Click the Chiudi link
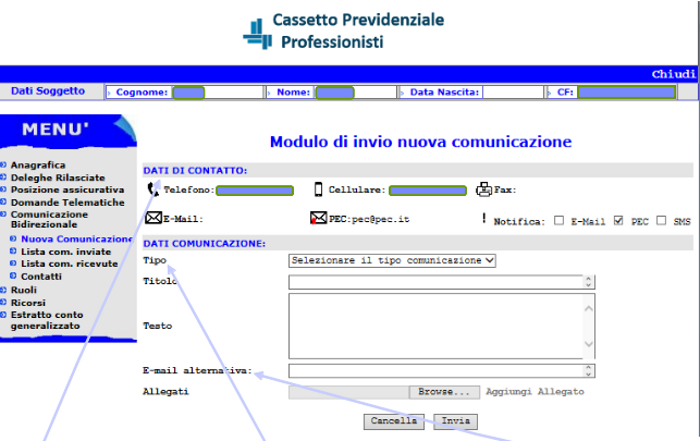Image resolution: width=700 pixels, height=441 pixels. click(674, 74)
